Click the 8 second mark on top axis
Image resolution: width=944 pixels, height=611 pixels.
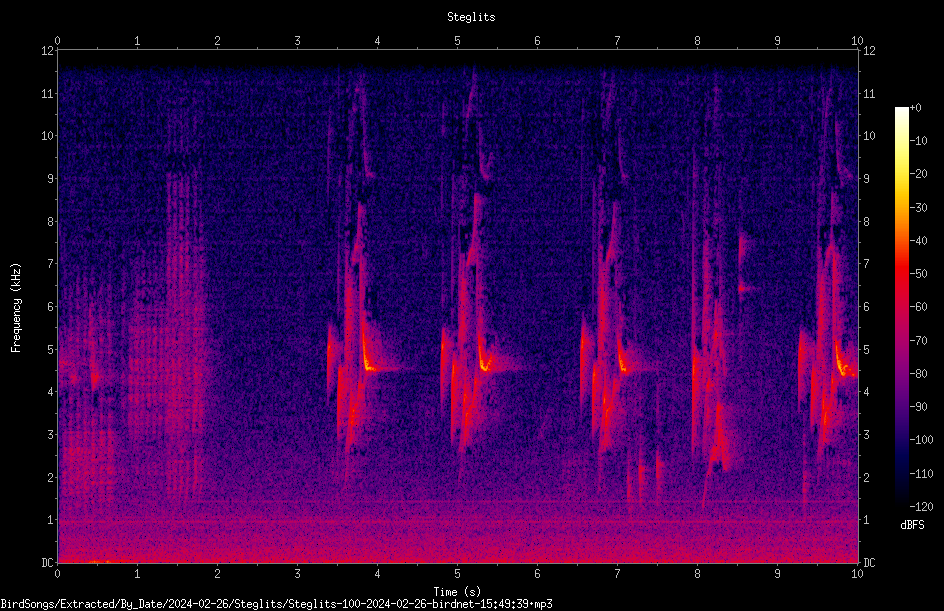point(697,41)
